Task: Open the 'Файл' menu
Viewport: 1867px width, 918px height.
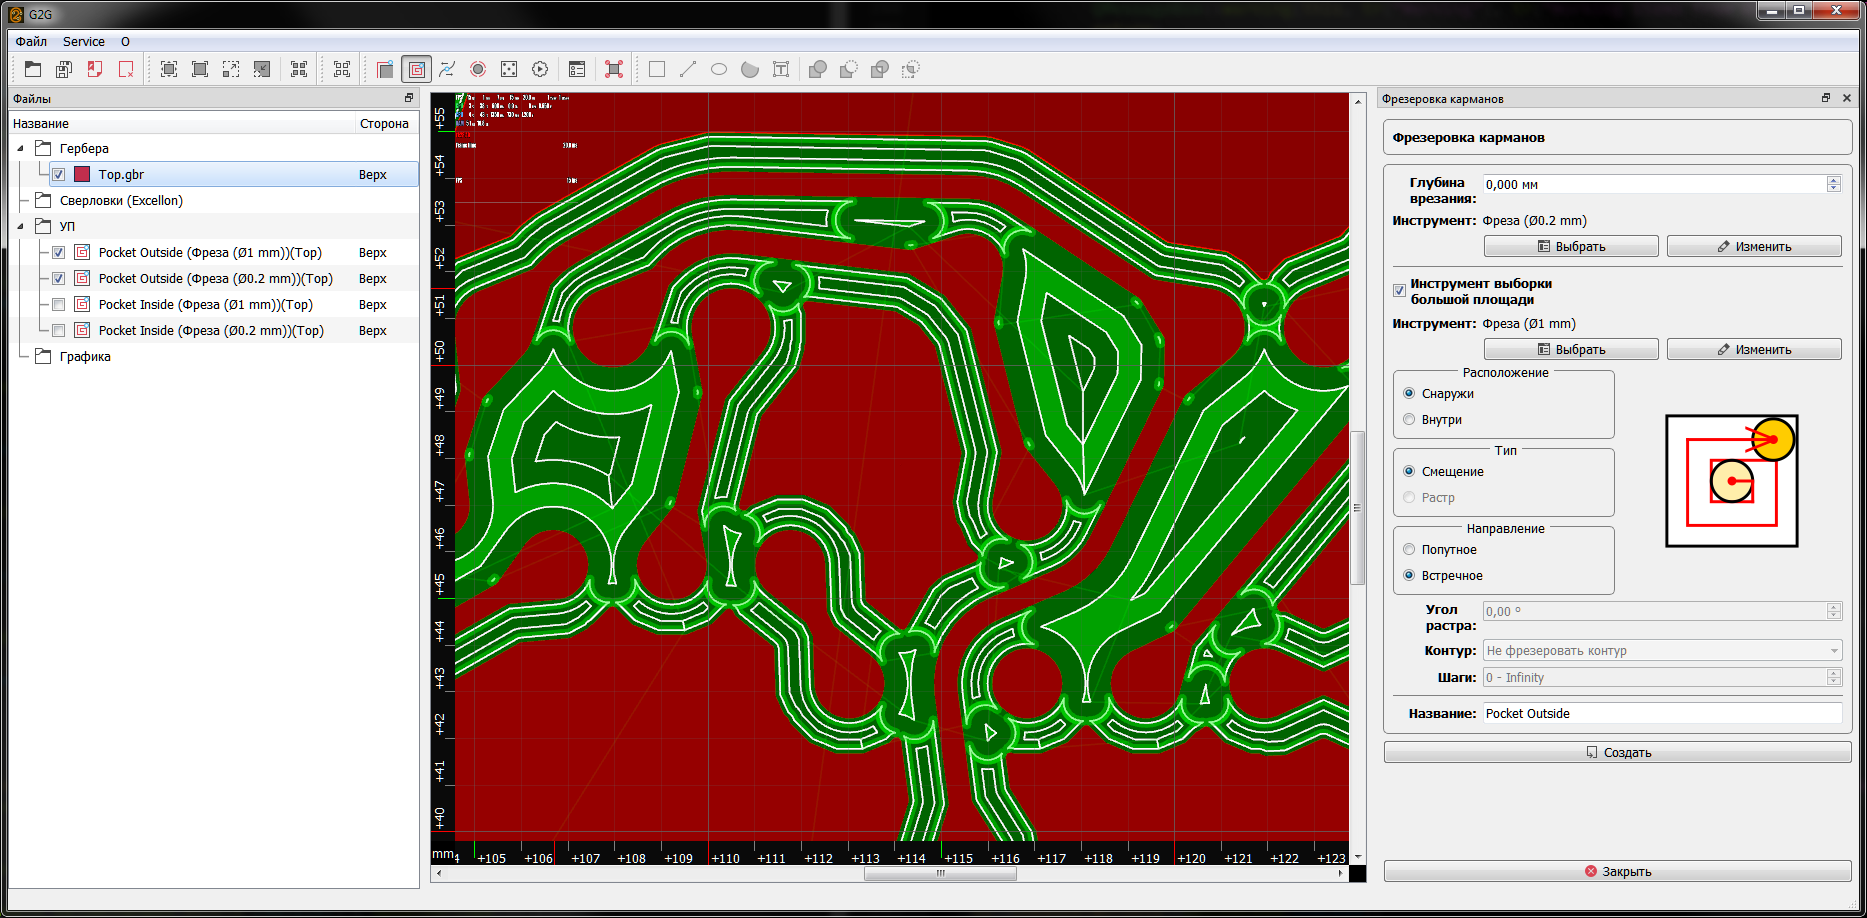Action: [31, 42]
